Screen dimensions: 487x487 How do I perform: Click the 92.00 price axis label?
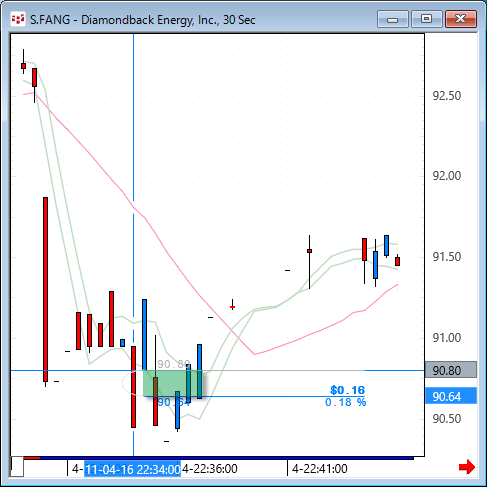pos(447,176)
